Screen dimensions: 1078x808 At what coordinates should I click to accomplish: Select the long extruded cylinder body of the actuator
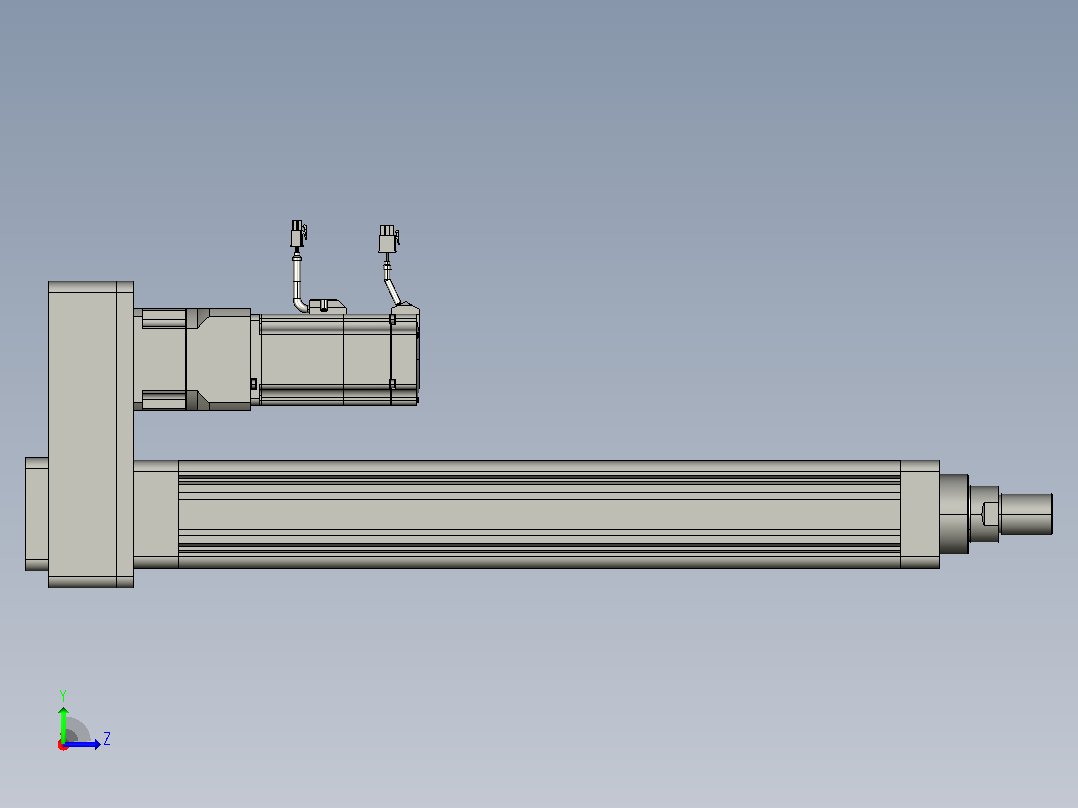click(x=539, y=514)
